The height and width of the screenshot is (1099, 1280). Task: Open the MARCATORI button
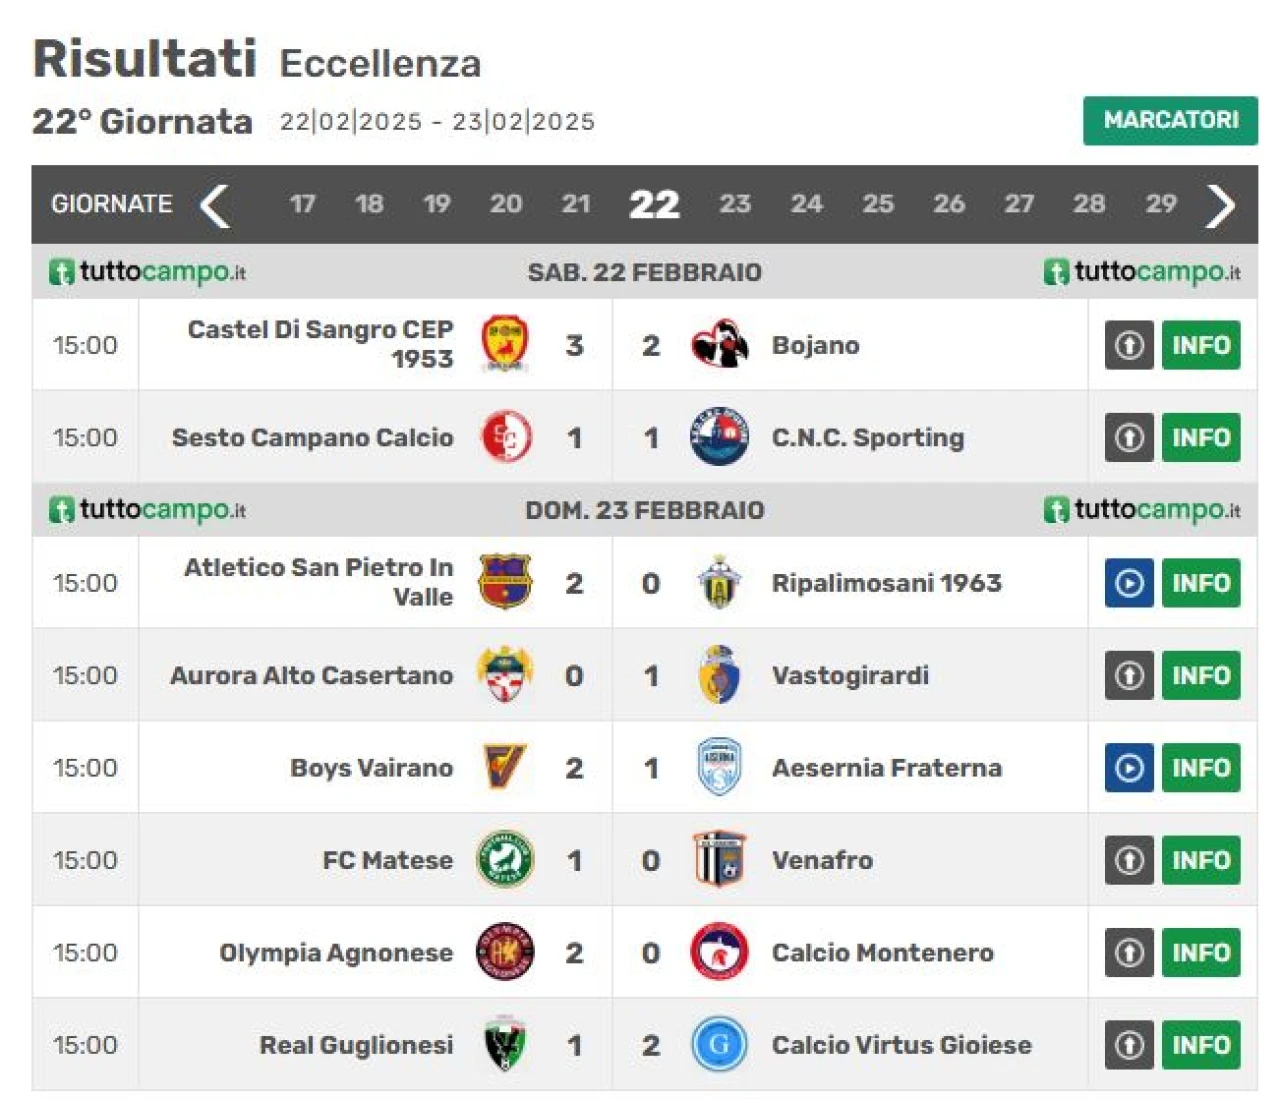pos(1170,121)
